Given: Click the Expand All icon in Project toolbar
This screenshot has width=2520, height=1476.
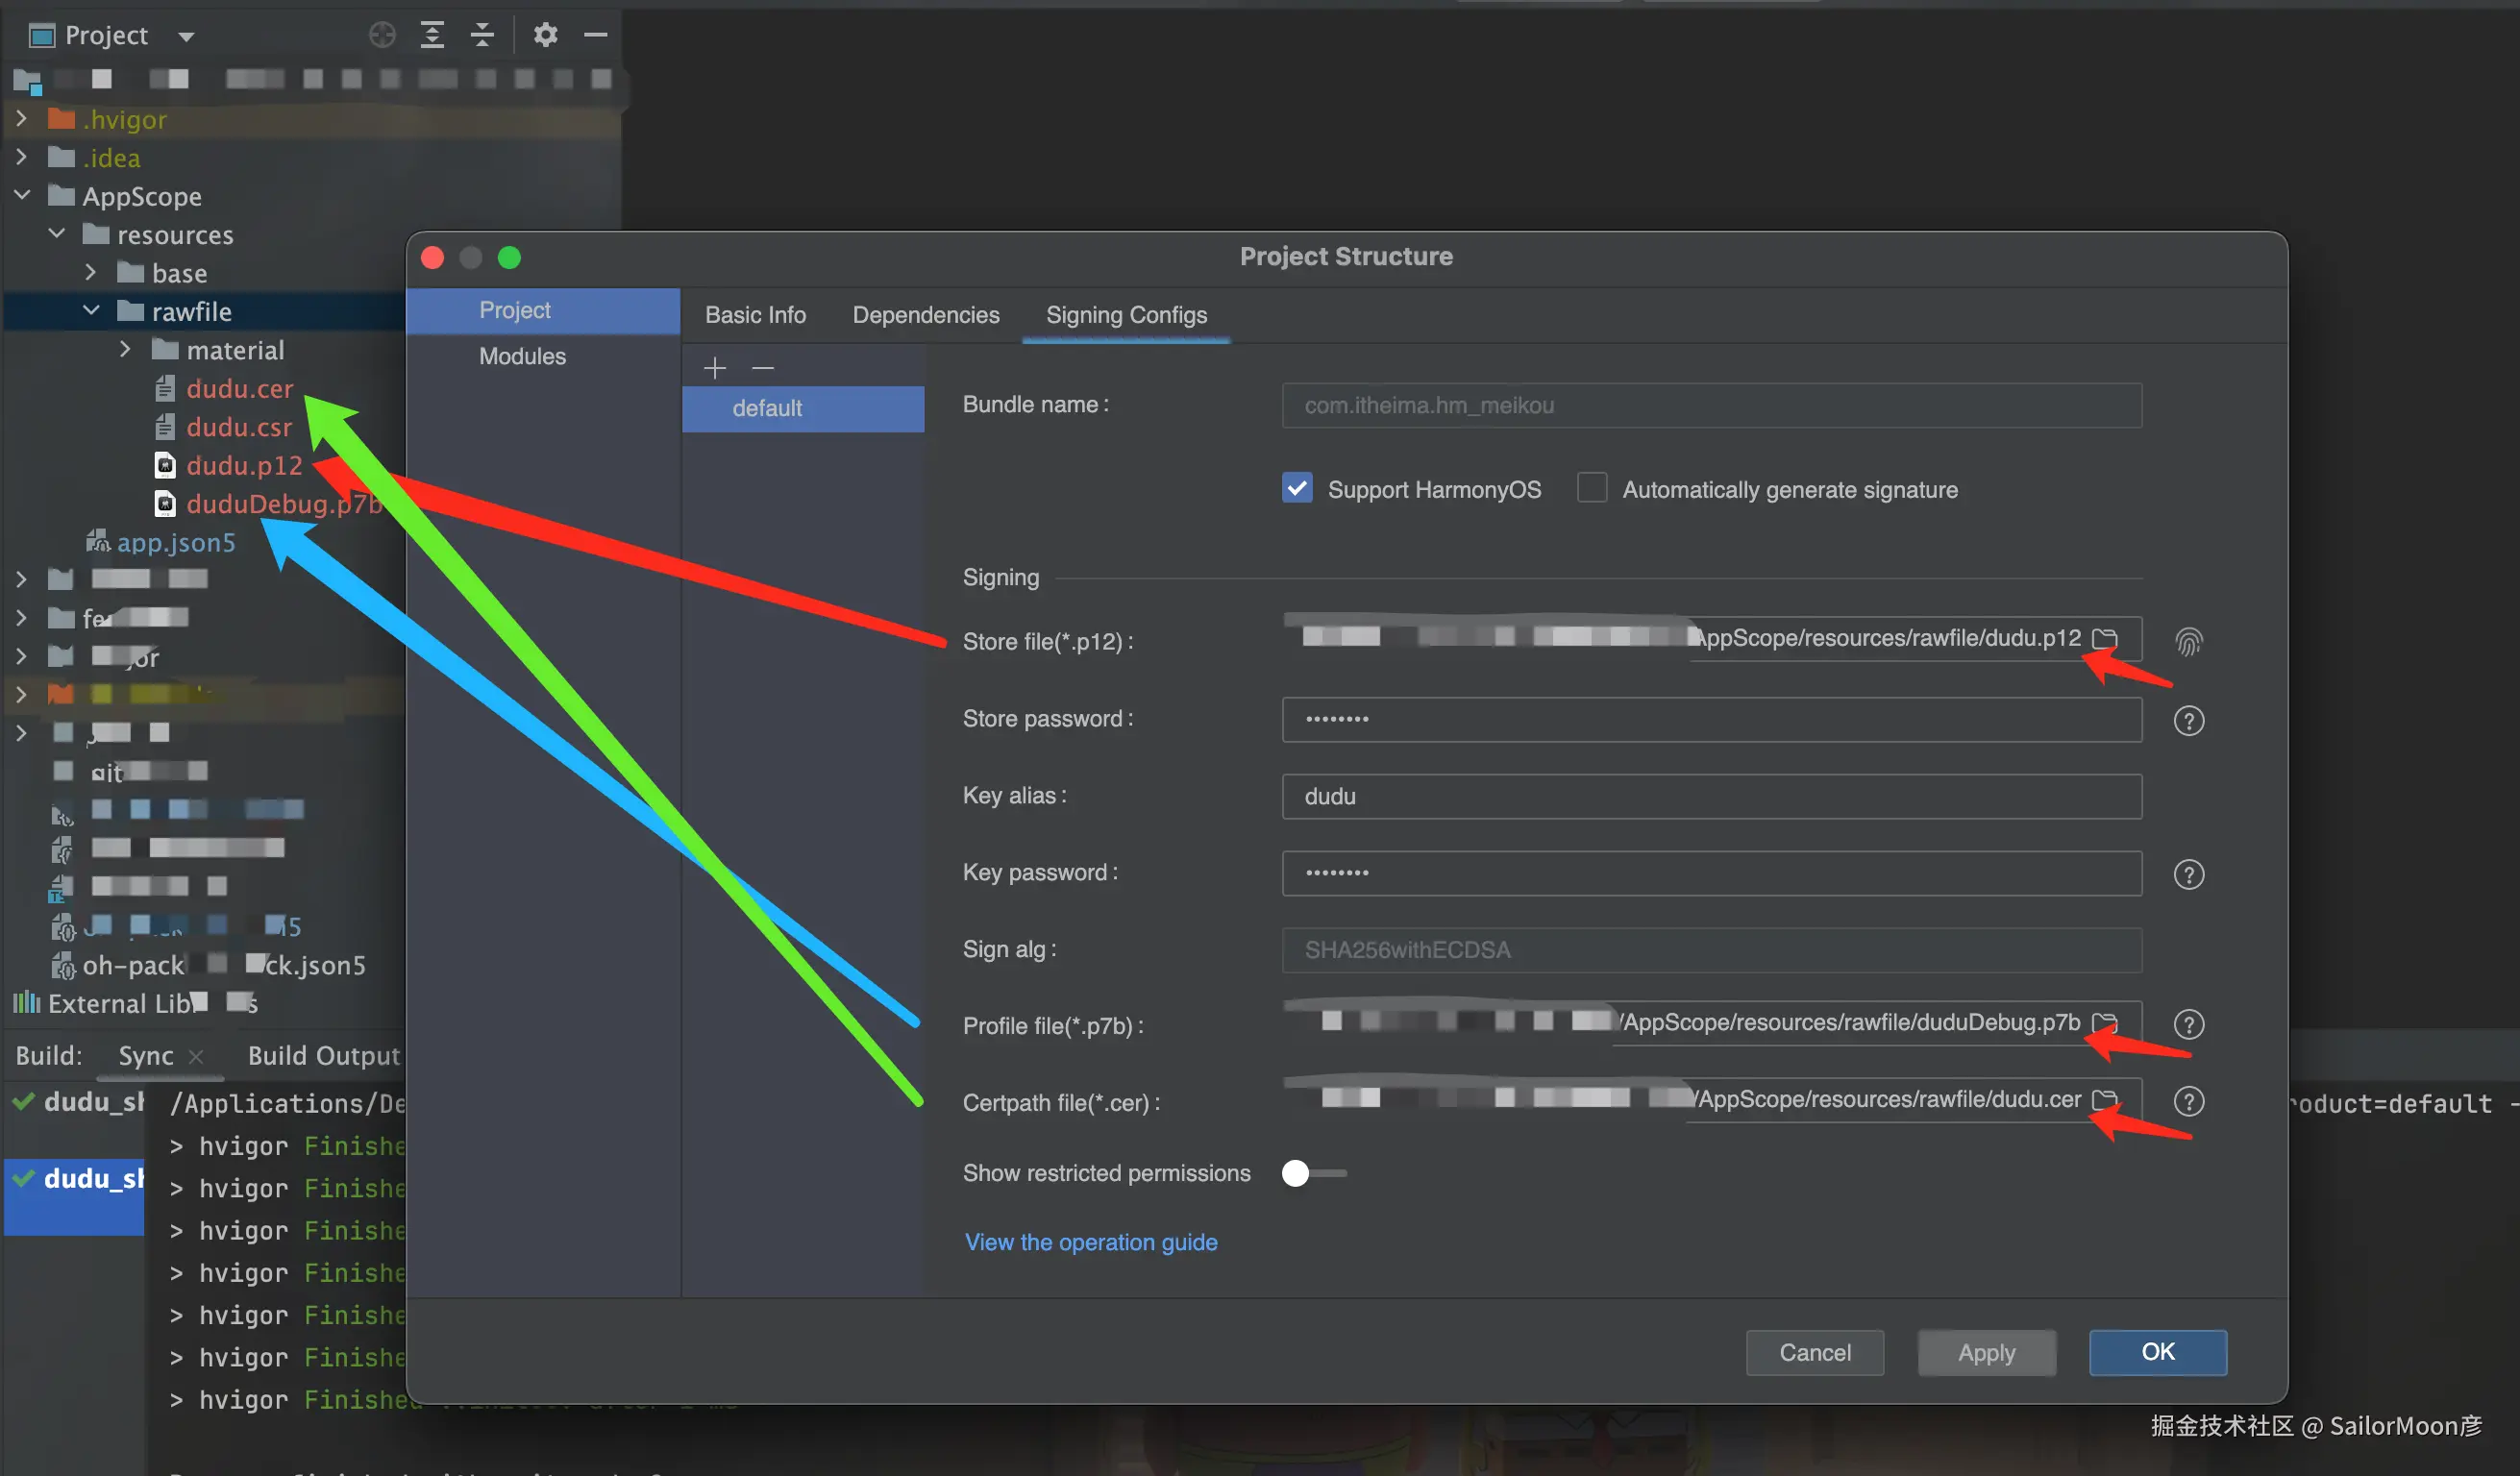Looking at the screenshot, I should pyautogui.click(x=432, y=35).
